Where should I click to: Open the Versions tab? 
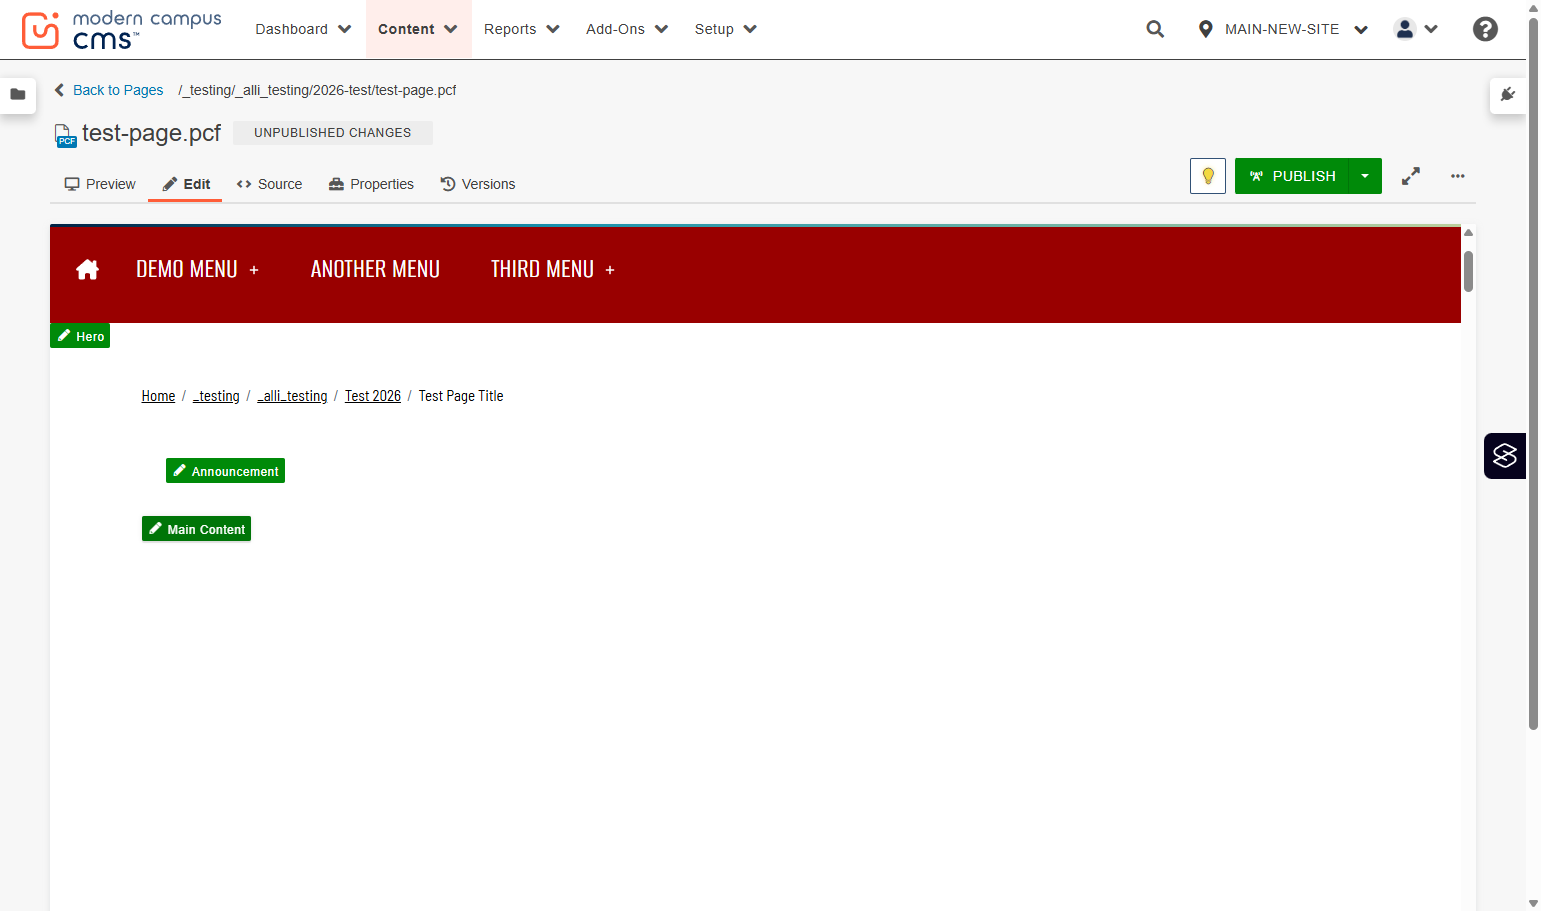478,184
